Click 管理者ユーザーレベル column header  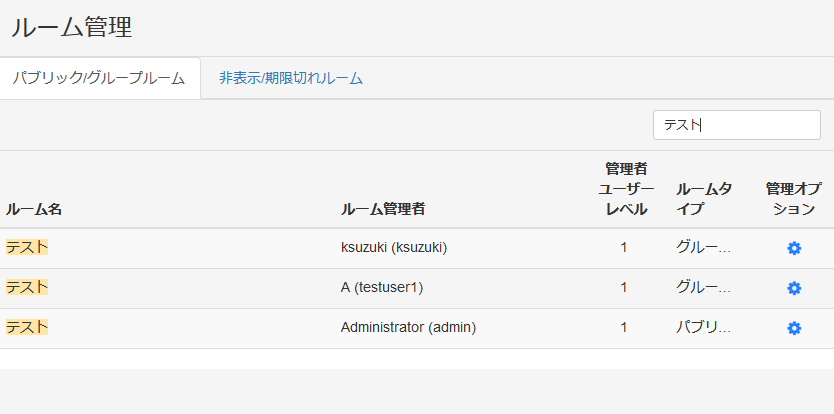pos(625,189)
